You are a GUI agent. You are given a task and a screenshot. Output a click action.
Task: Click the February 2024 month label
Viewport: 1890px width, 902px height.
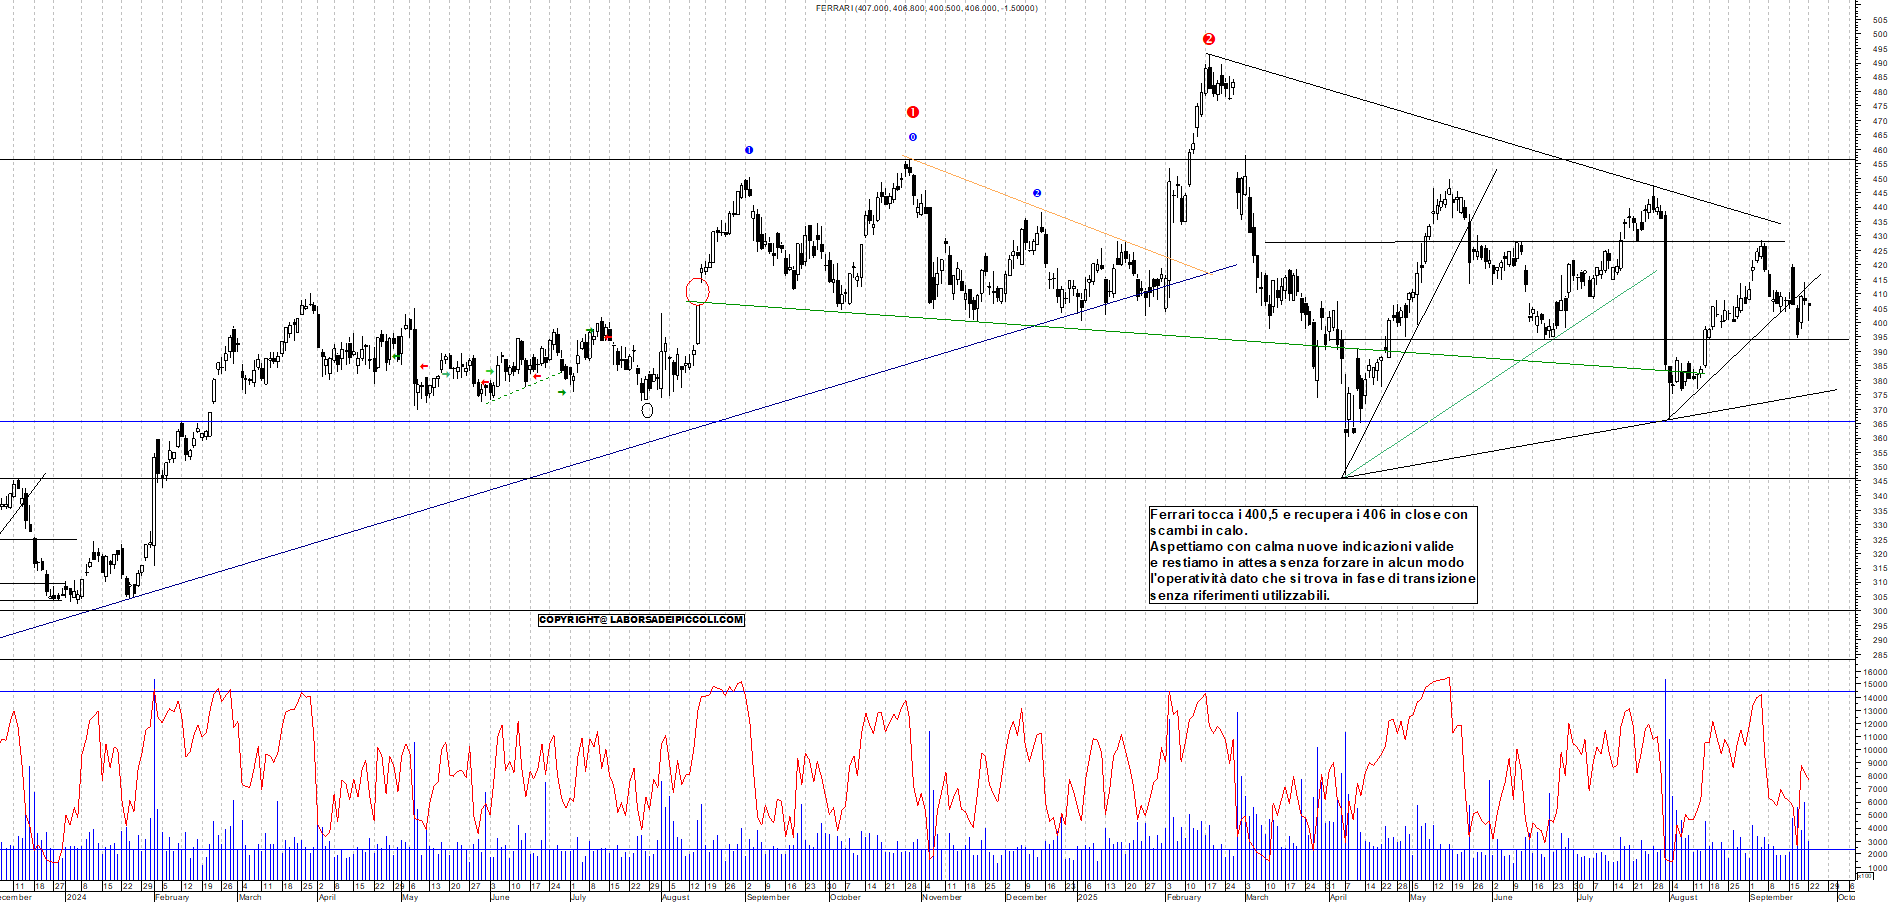tap(172, 897)
